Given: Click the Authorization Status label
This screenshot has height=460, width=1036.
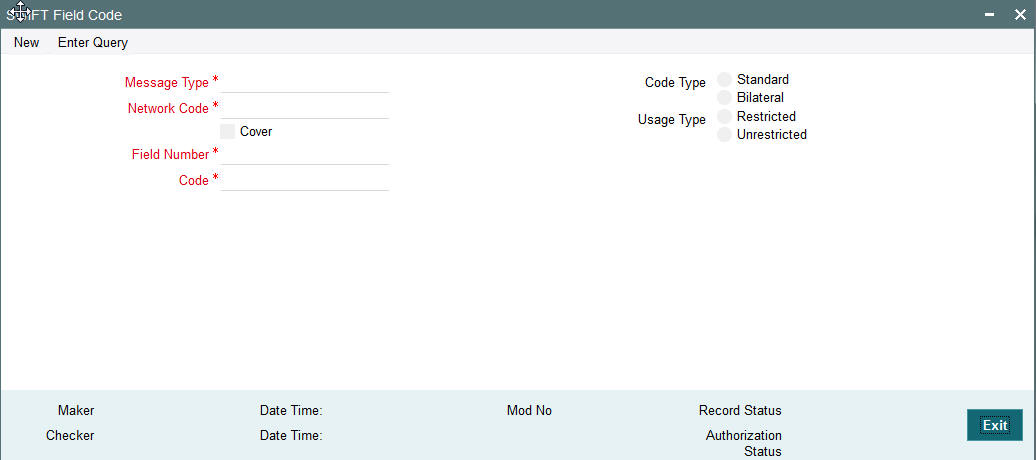Looking at the screenshot, I should click(x=744, y=443).
